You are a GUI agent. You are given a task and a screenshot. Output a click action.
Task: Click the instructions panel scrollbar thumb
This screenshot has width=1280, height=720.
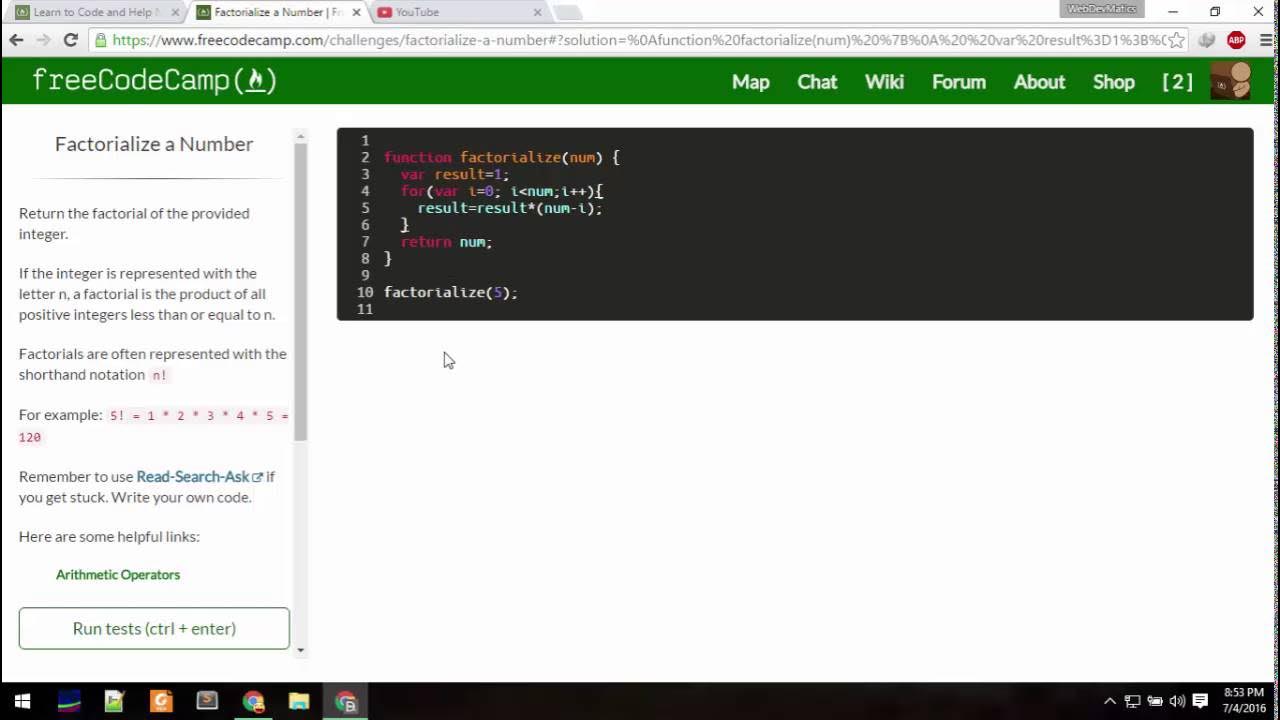coord(300,291)
